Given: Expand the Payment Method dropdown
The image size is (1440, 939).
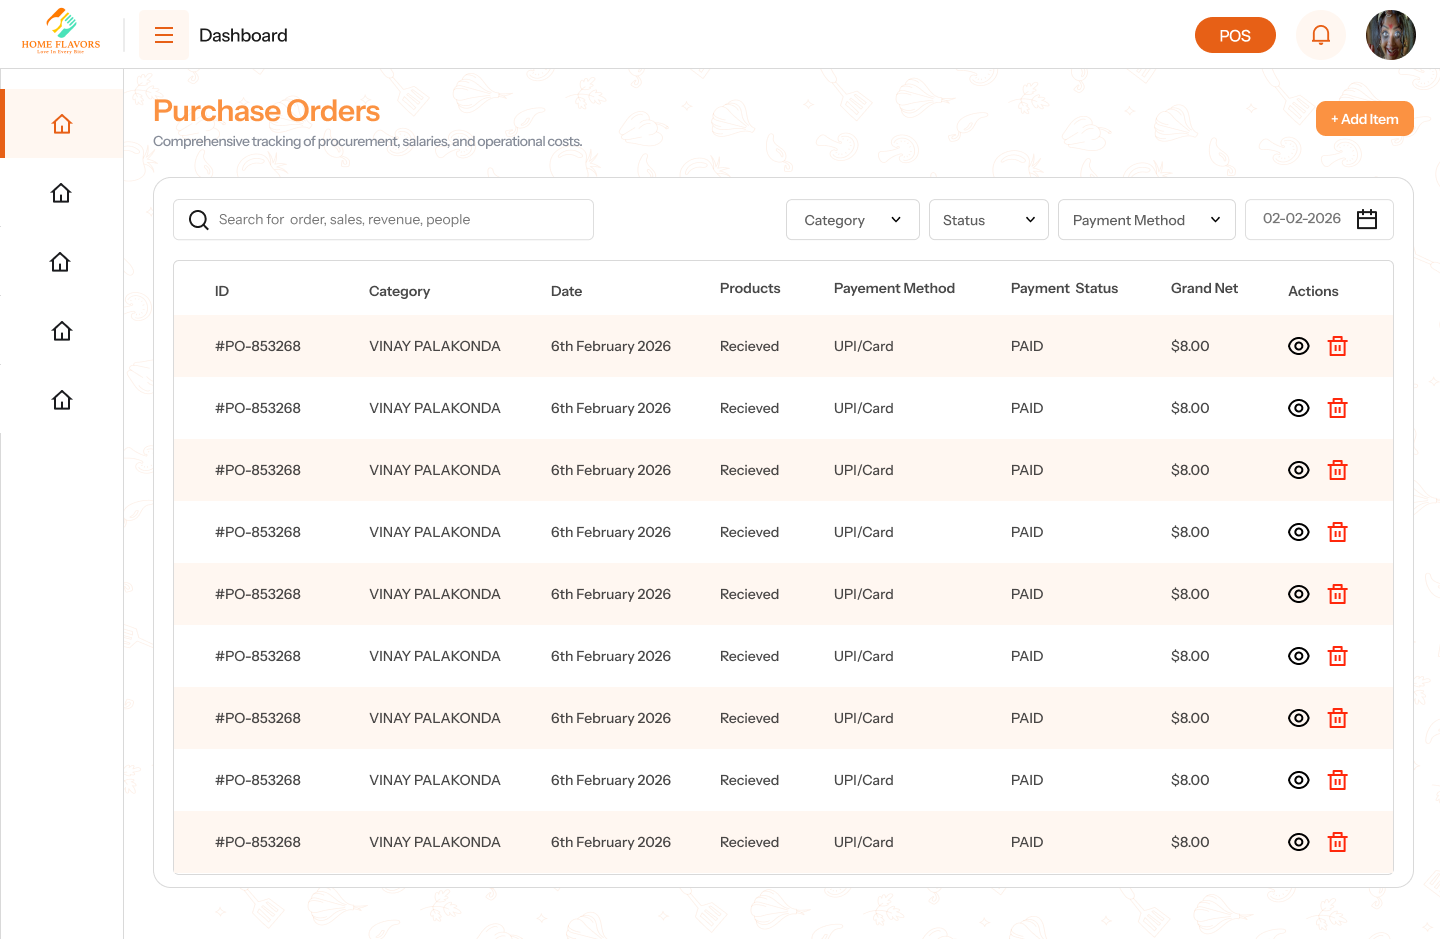Looking at the screenshot, I should pyautogui.click(x=1146, y=220).
